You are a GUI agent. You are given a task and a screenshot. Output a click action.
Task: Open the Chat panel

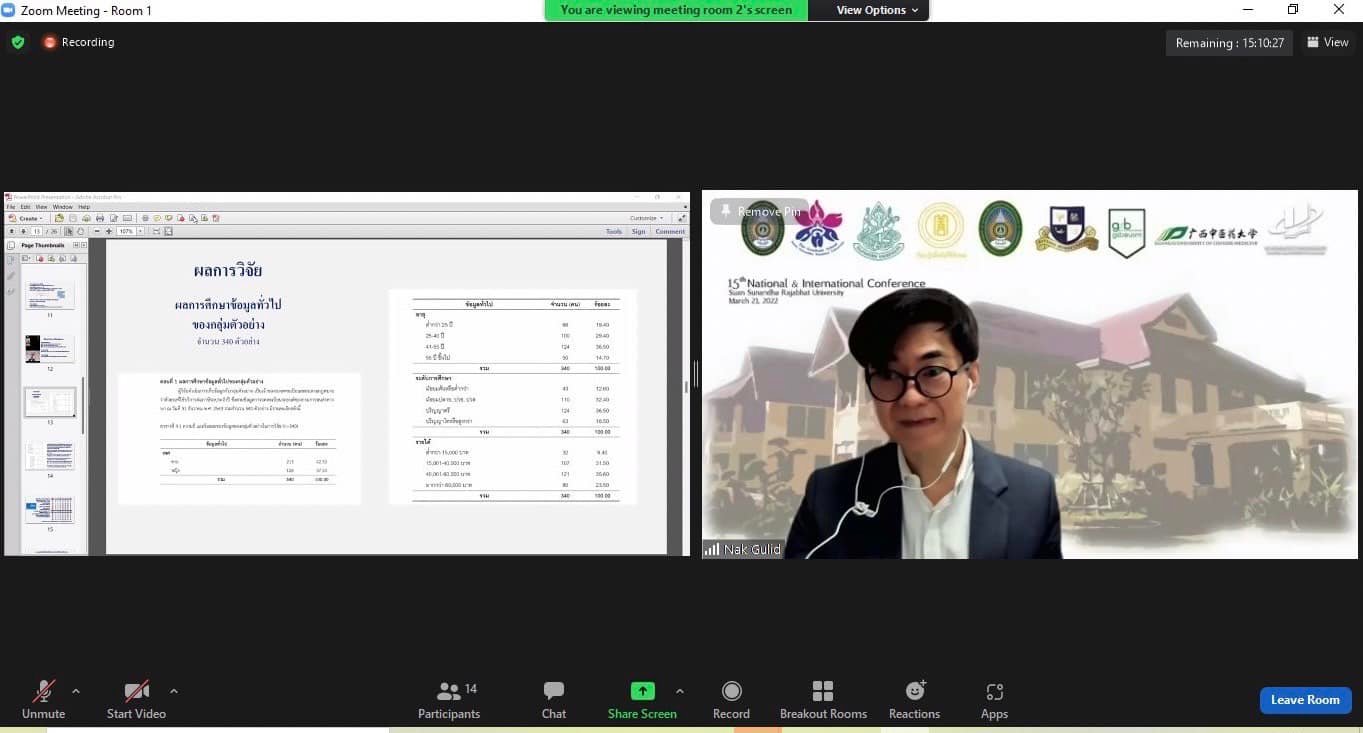tap(554, 692)
